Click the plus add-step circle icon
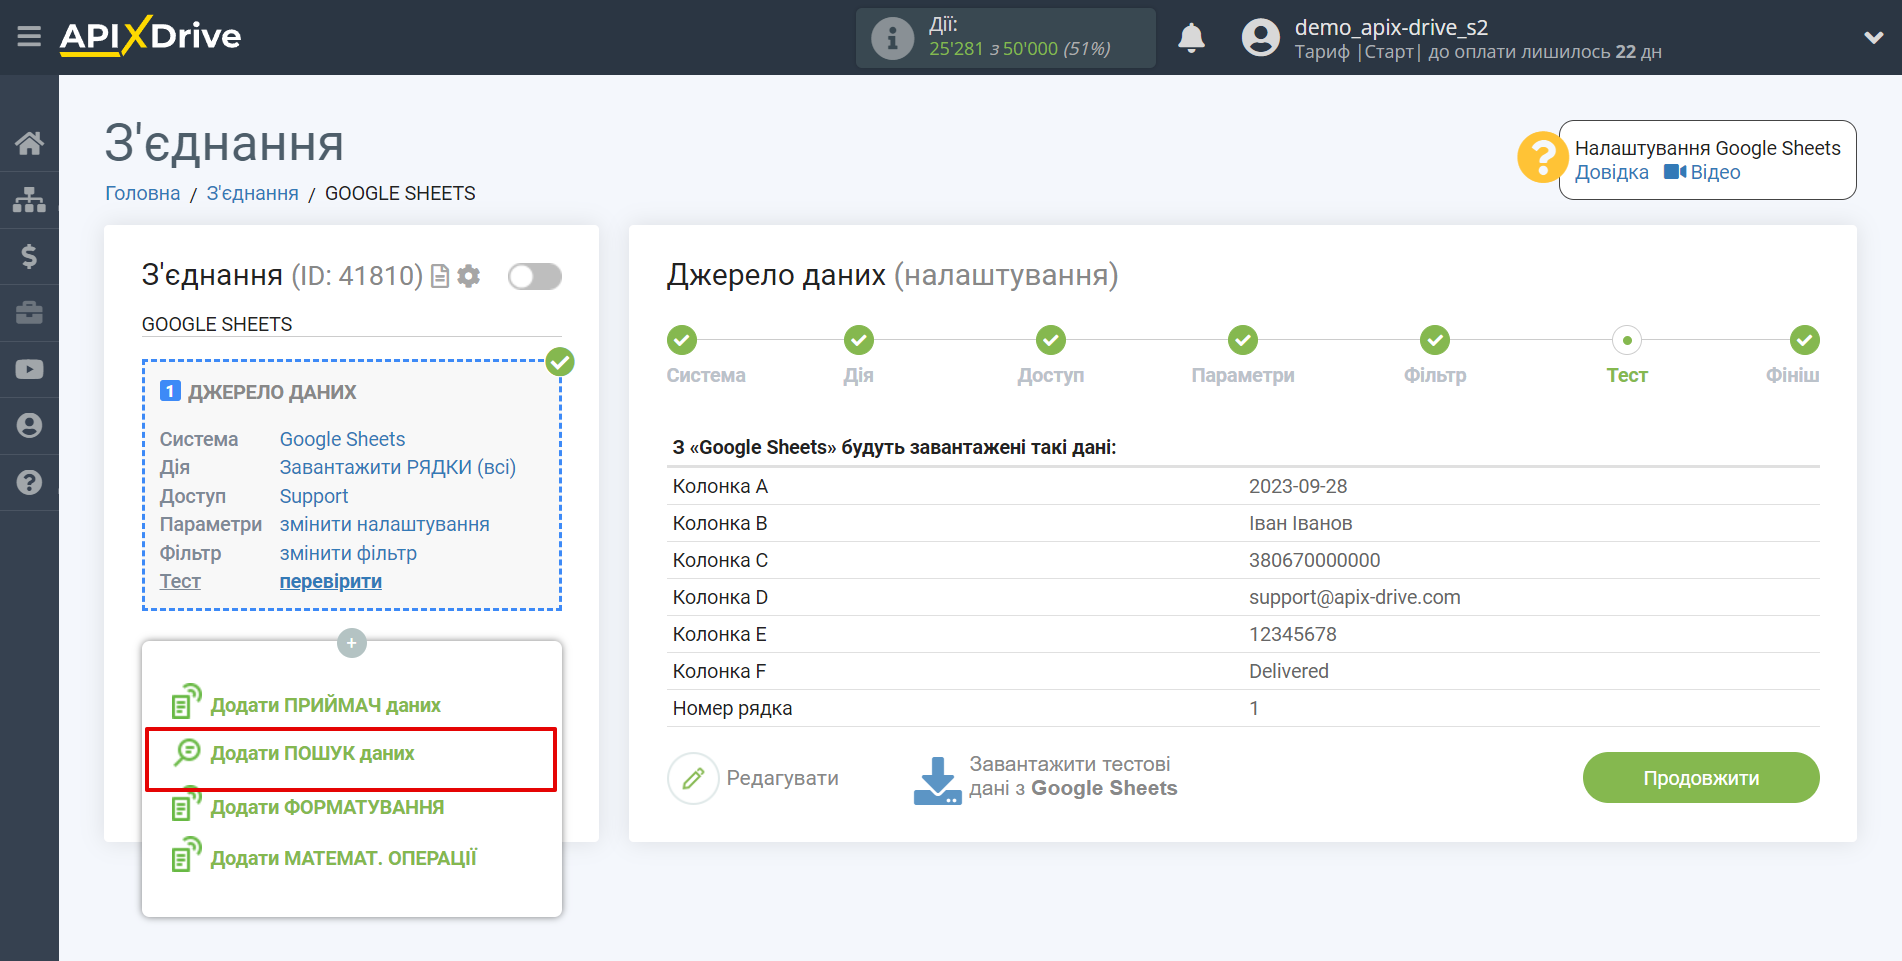The width and height of the screenshot is (1902, 961). (352, 643)
